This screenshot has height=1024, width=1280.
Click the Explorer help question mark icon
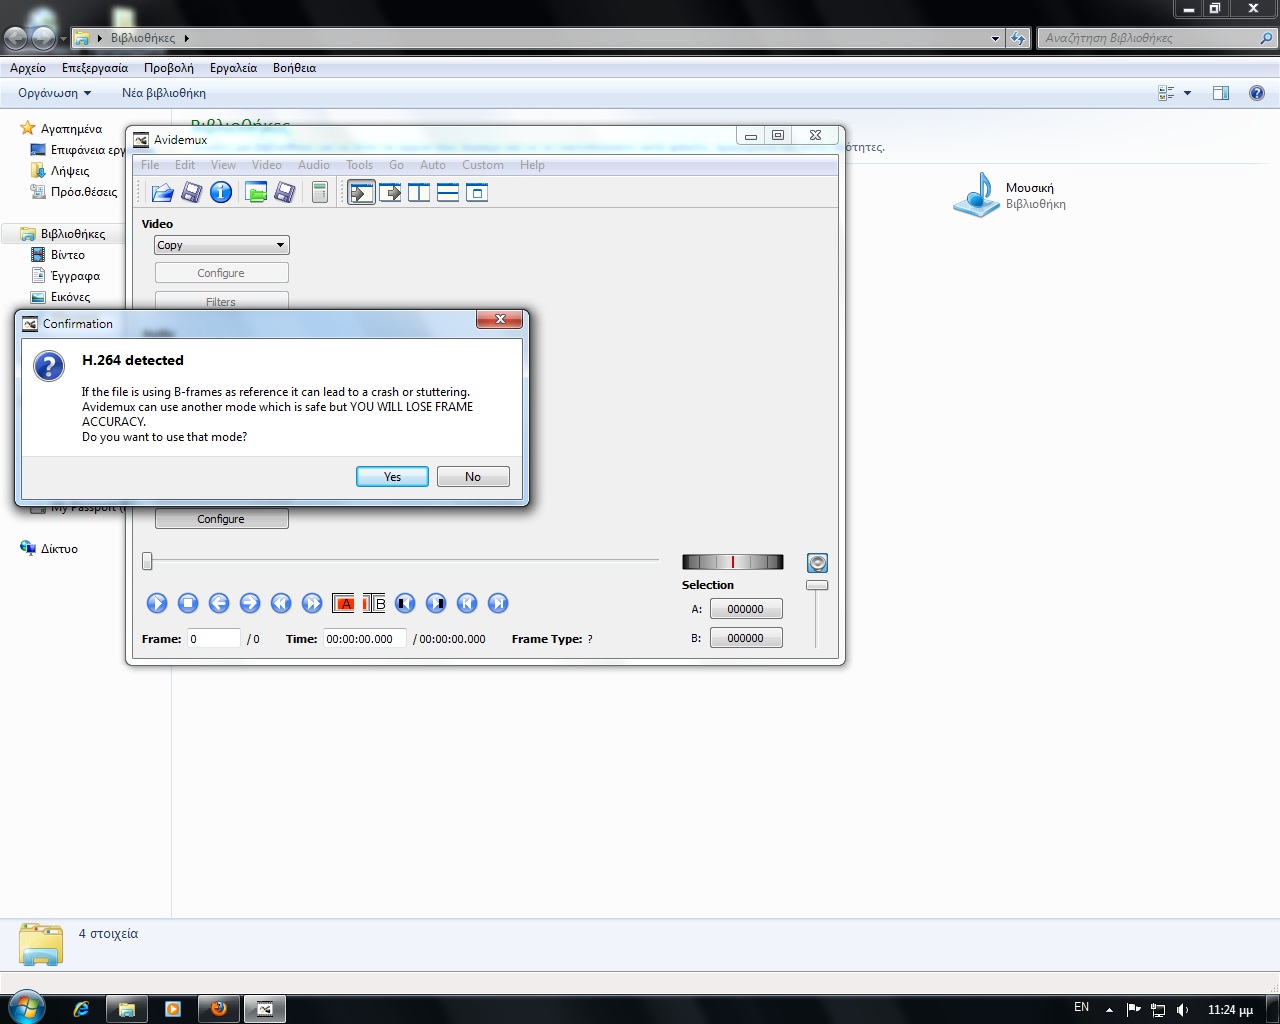[1257, 93]
